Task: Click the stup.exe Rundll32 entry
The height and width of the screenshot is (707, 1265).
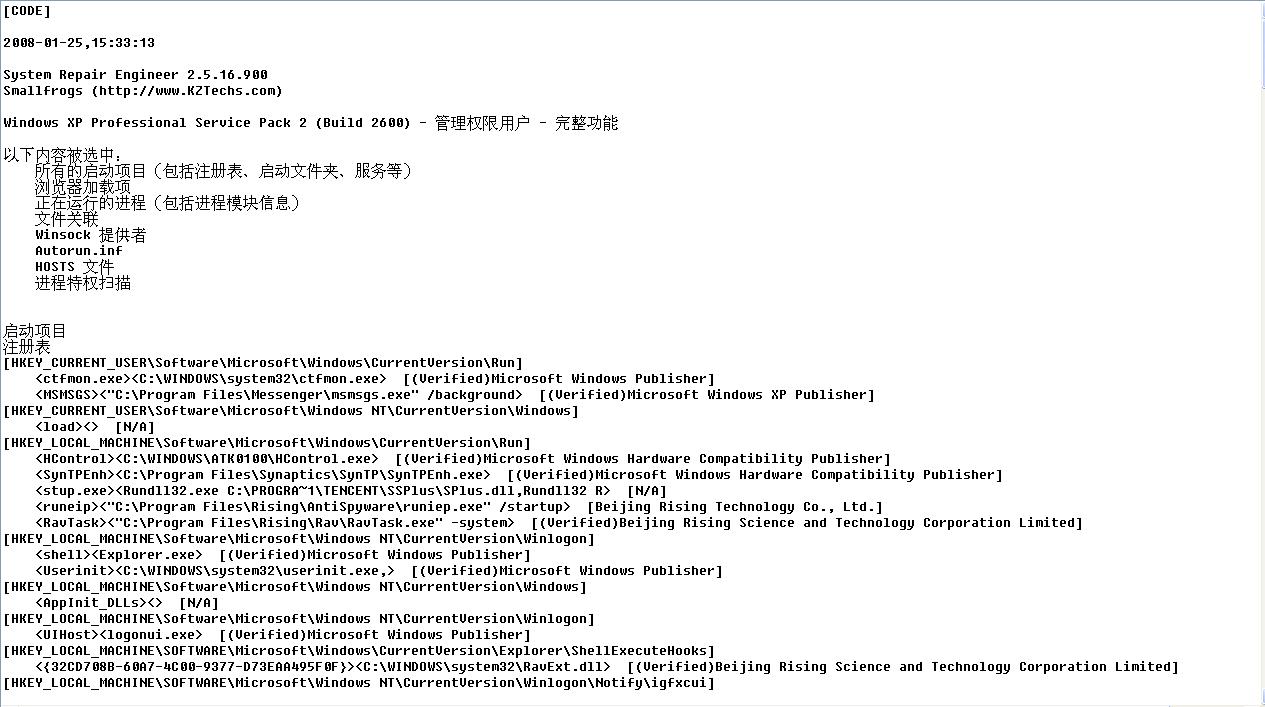Action: tap(351, 491)
